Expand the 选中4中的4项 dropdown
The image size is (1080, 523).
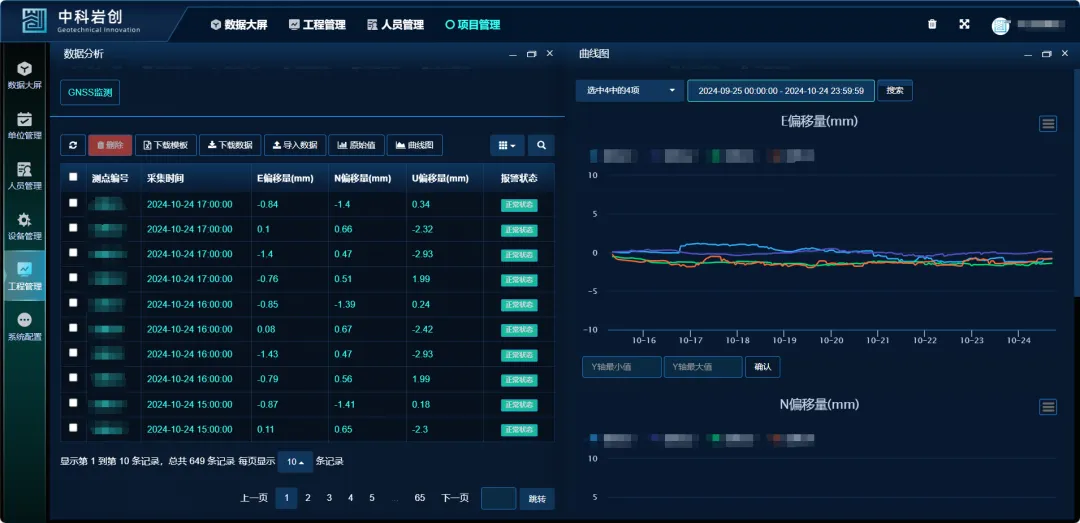click(x=630, y=91)
